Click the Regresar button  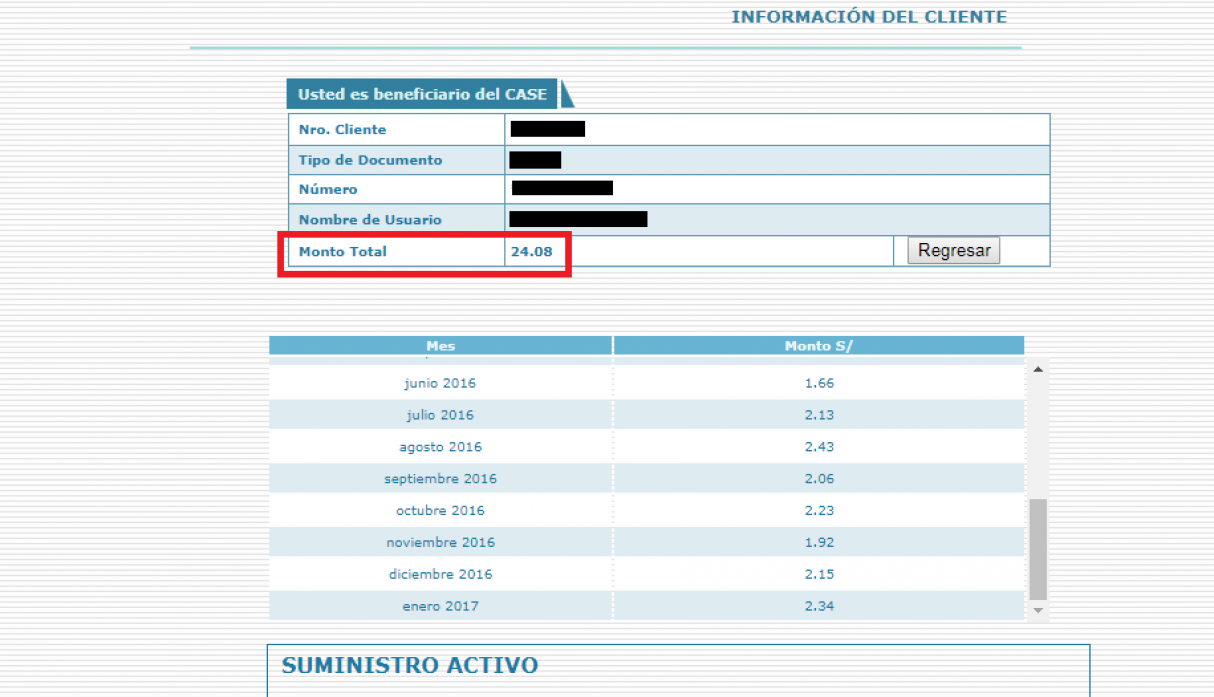953,251
